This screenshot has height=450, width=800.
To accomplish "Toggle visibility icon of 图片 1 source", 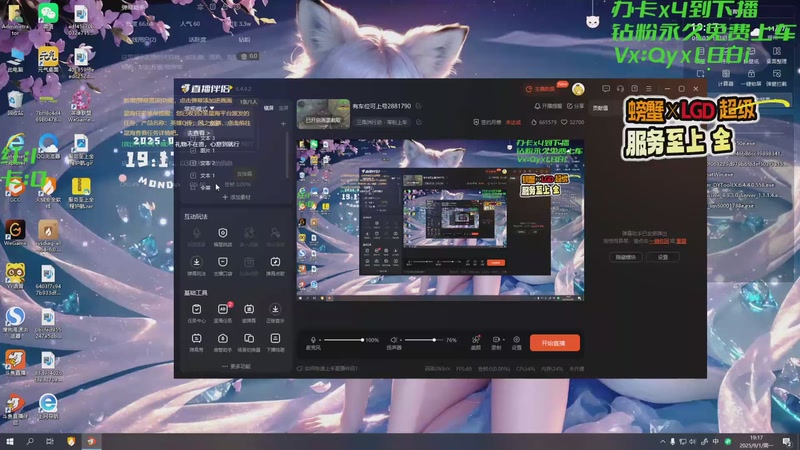I will 193,151.
